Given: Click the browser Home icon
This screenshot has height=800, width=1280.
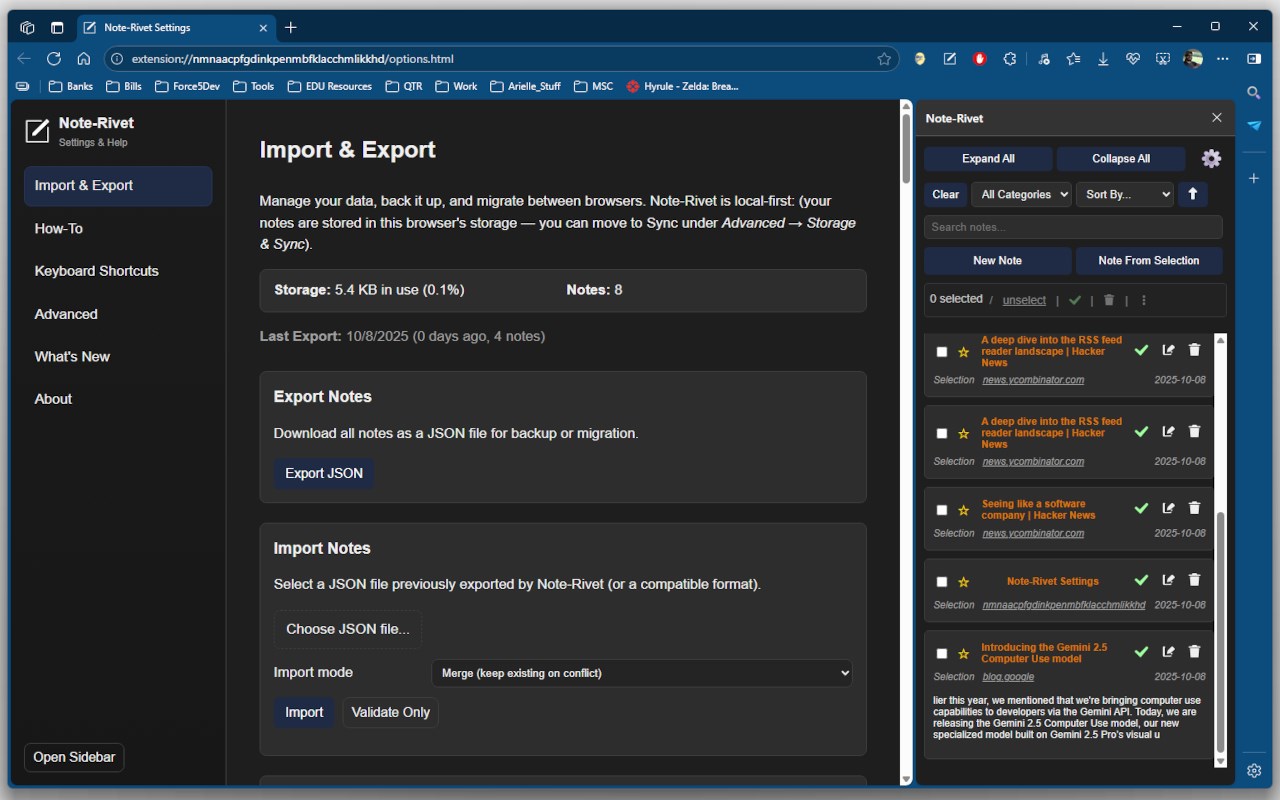Looking at the screenshot, I should [84, 59].
